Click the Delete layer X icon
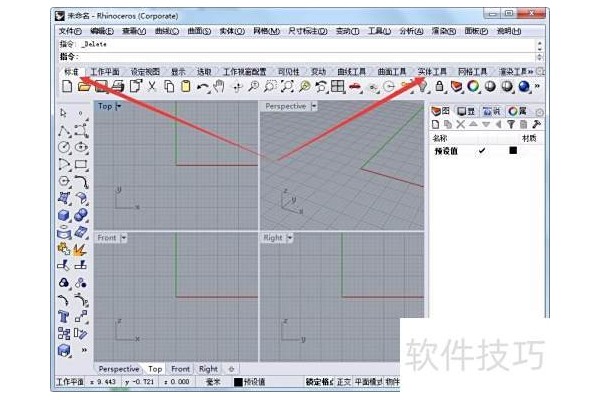 pos(460,124)
